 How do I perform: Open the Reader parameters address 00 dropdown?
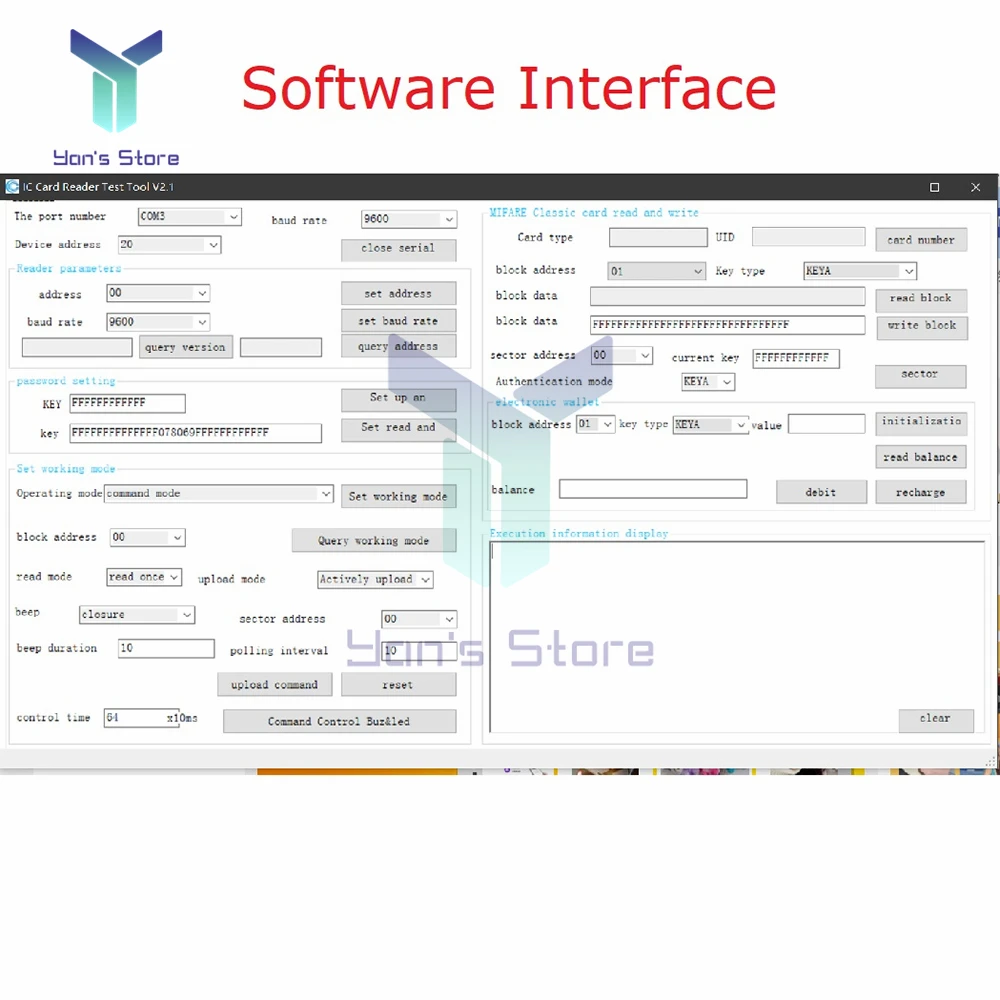(158, 293)
